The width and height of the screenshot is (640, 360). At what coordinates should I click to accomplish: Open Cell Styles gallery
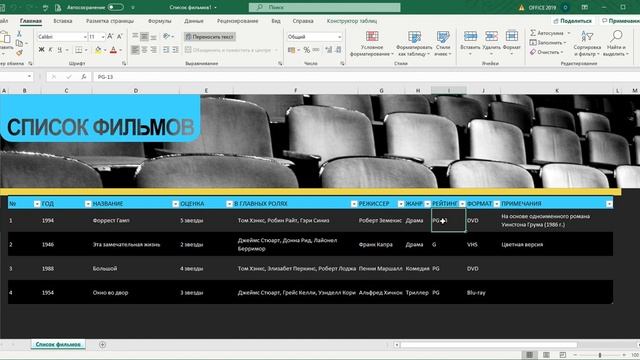tap(443, 43)
